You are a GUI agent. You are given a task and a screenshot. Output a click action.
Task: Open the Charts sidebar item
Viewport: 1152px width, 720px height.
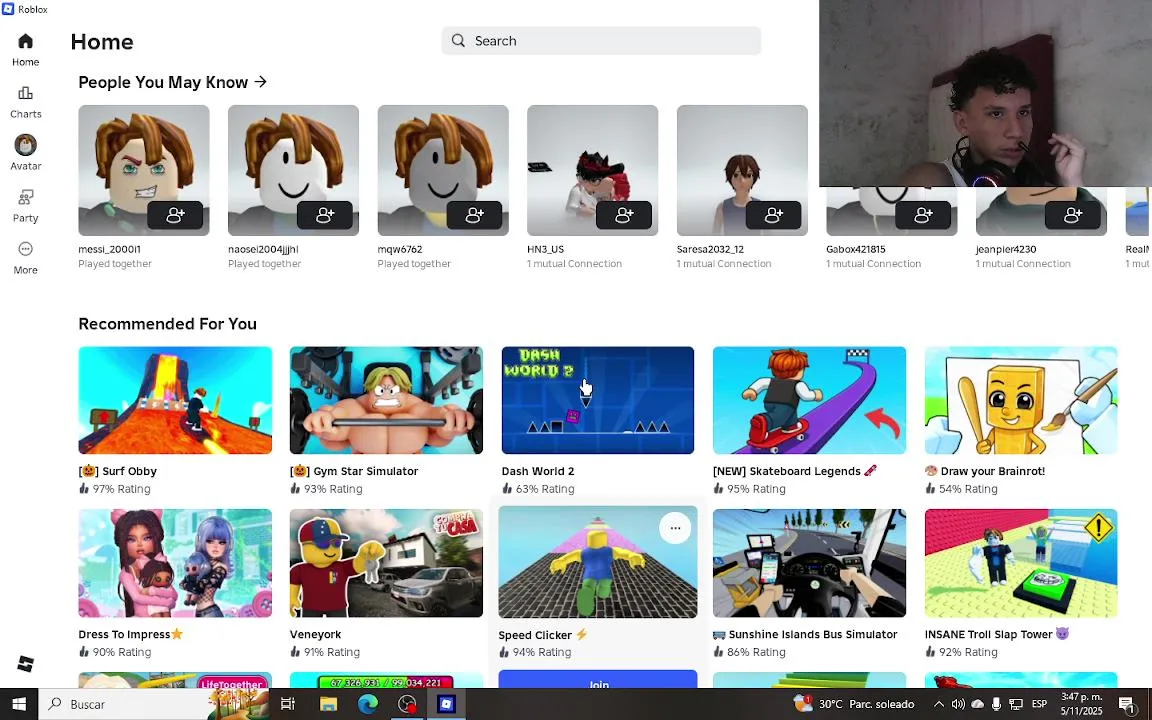pyautogui.click(x=25, y=102)
